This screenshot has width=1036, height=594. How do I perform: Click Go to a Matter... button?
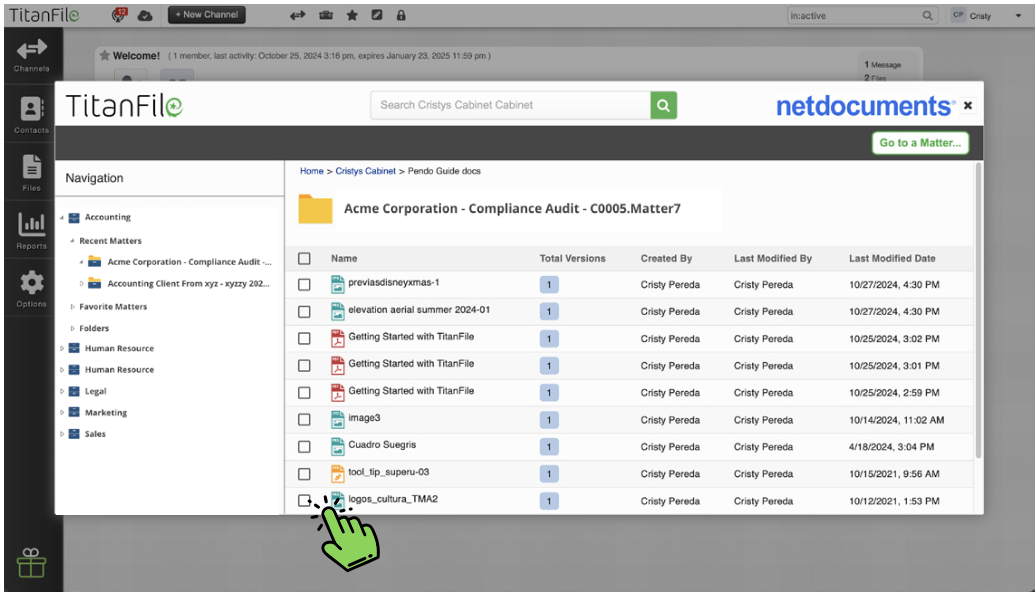tap(920, 143)
